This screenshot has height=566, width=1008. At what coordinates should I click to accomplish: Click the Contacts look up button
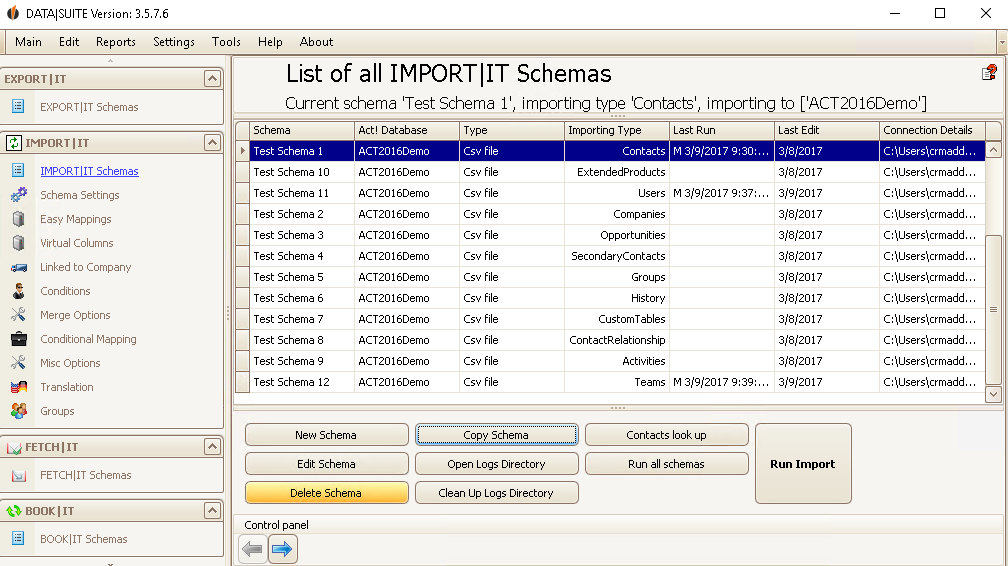point(667,435)
